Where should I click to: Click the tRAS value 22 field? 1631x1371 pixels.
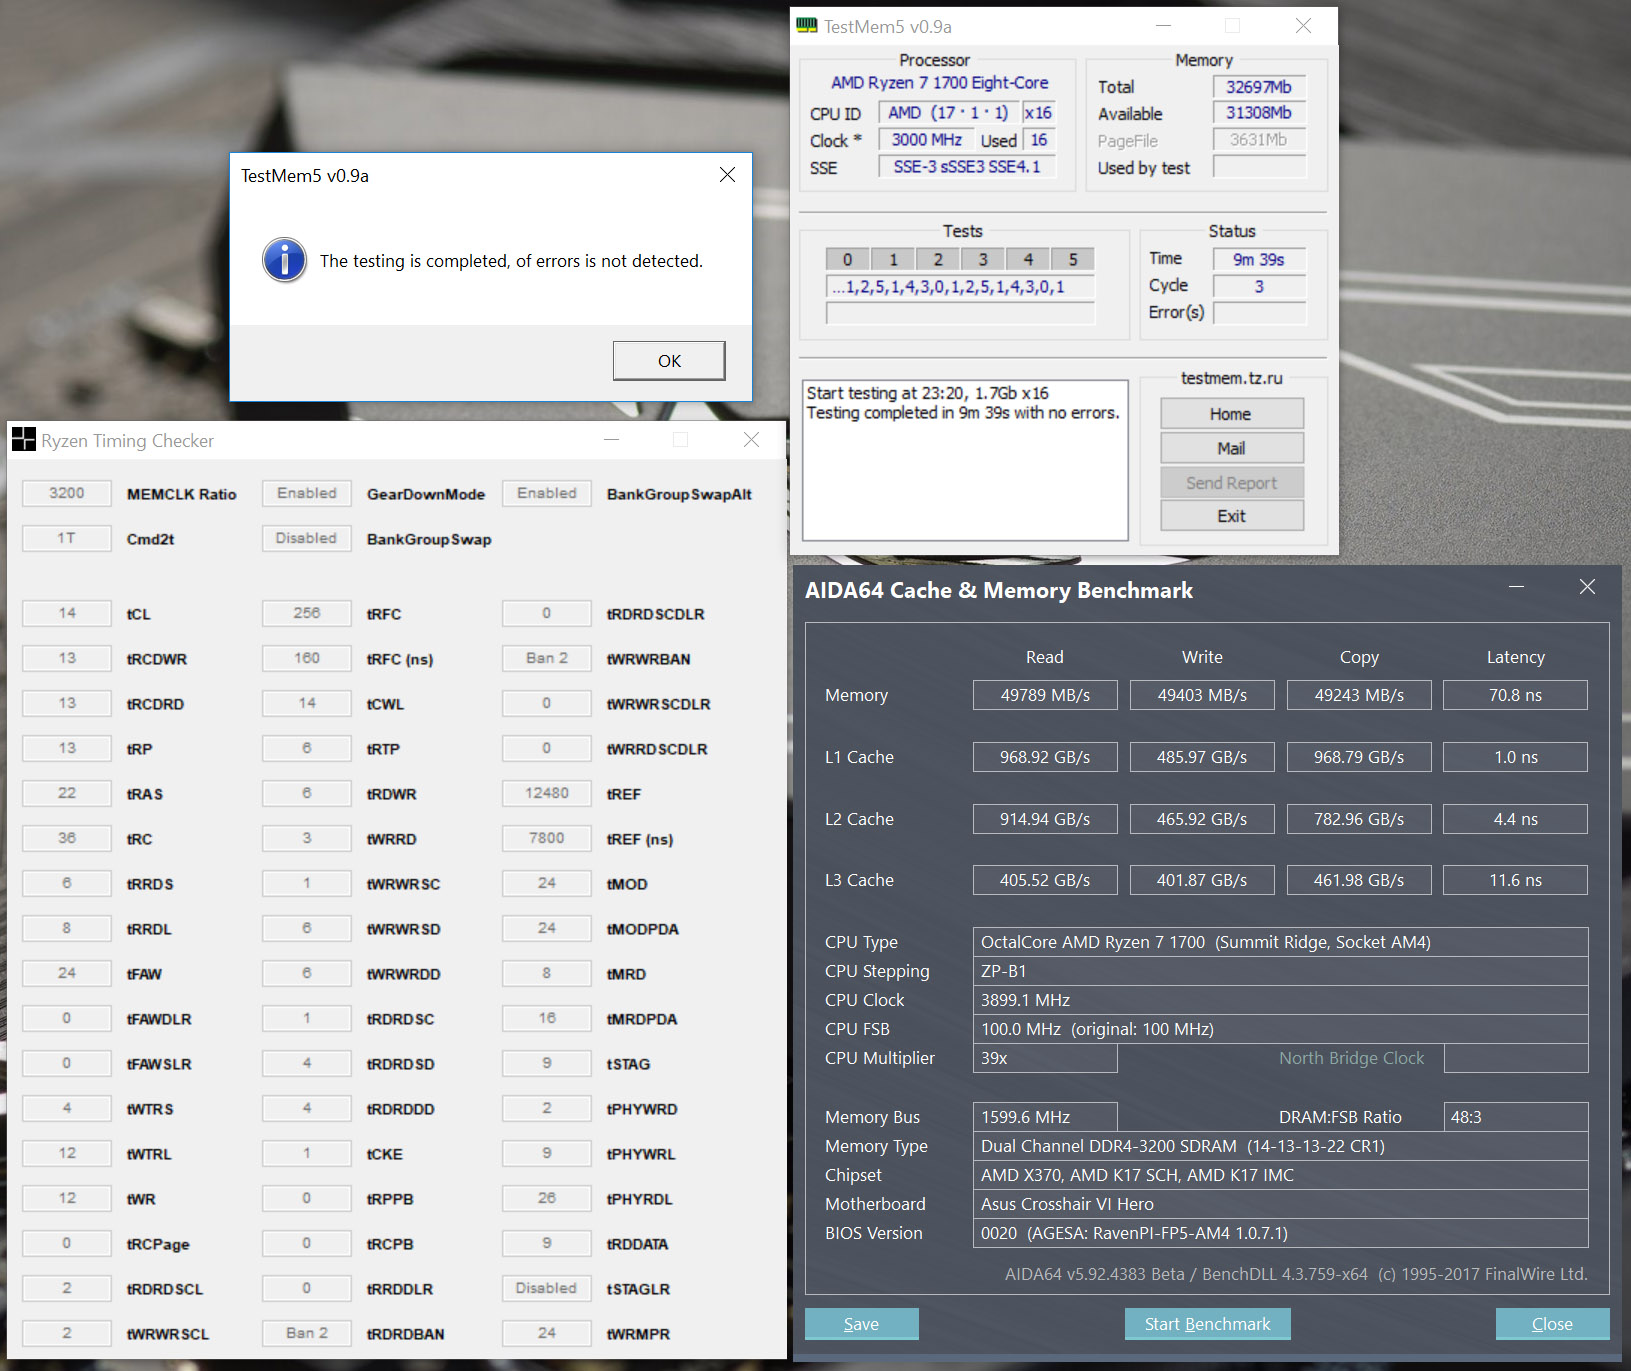click(x=67, y=793)
